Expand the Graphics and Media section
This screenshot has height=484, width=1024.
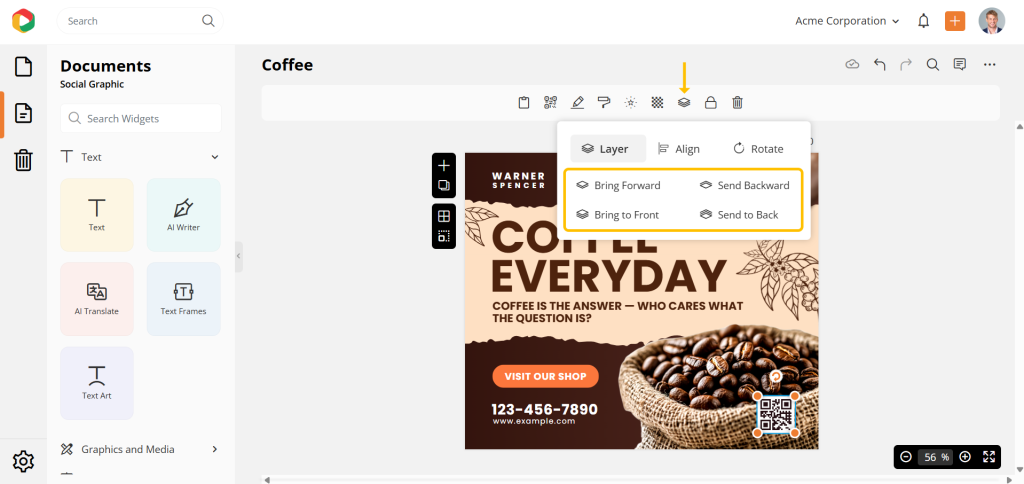[215, 449]
